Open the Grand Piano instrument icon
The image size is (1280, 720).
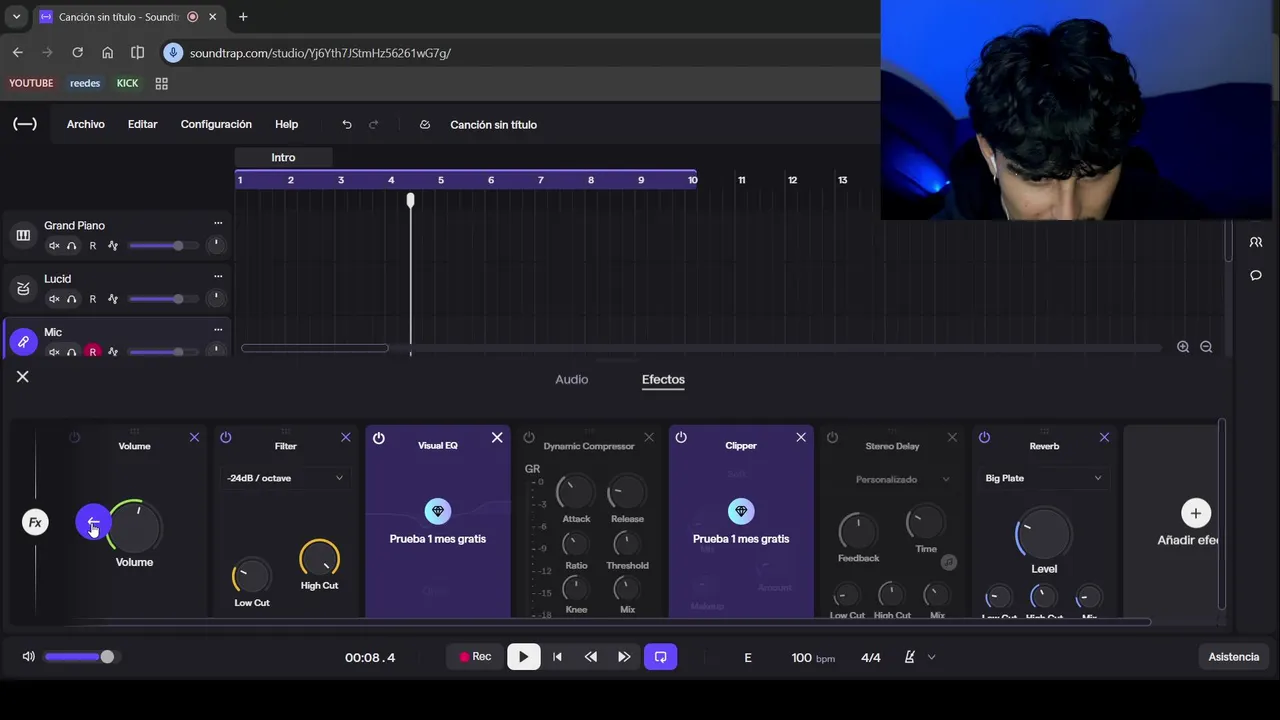[x=23, y=235]
